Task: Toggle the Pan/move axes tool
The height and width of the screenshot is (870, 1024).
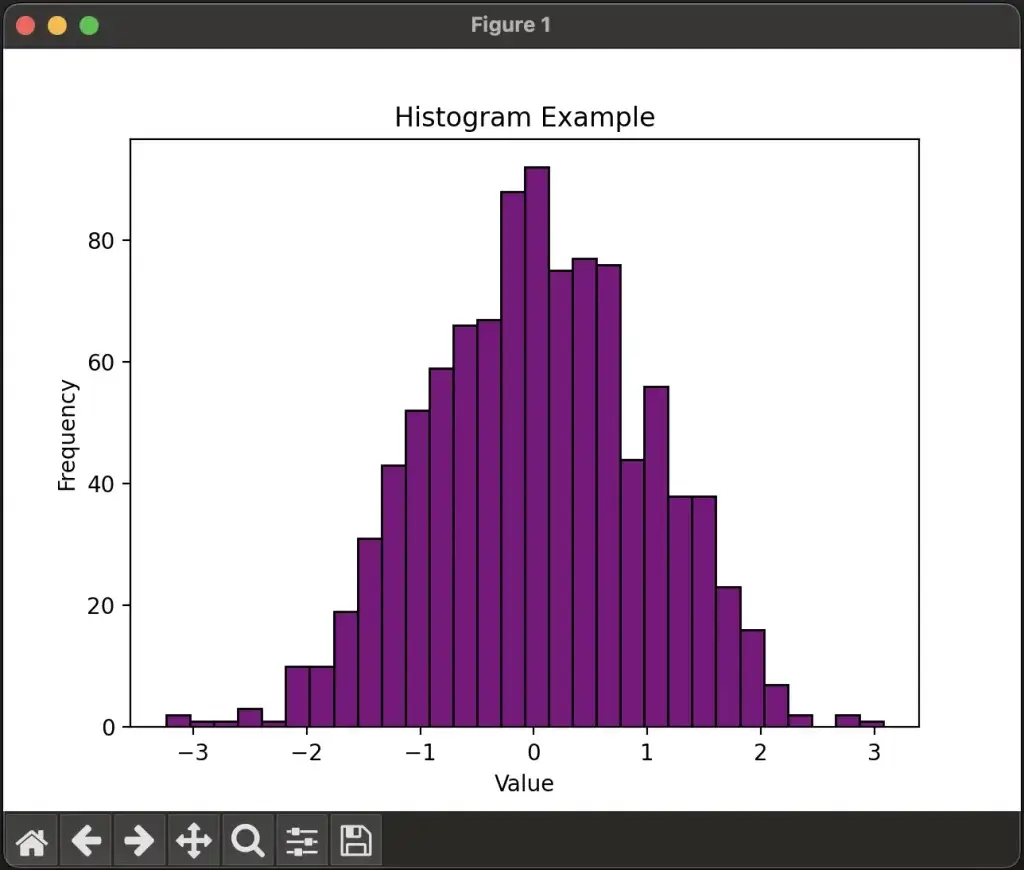Action: (193, 841)
